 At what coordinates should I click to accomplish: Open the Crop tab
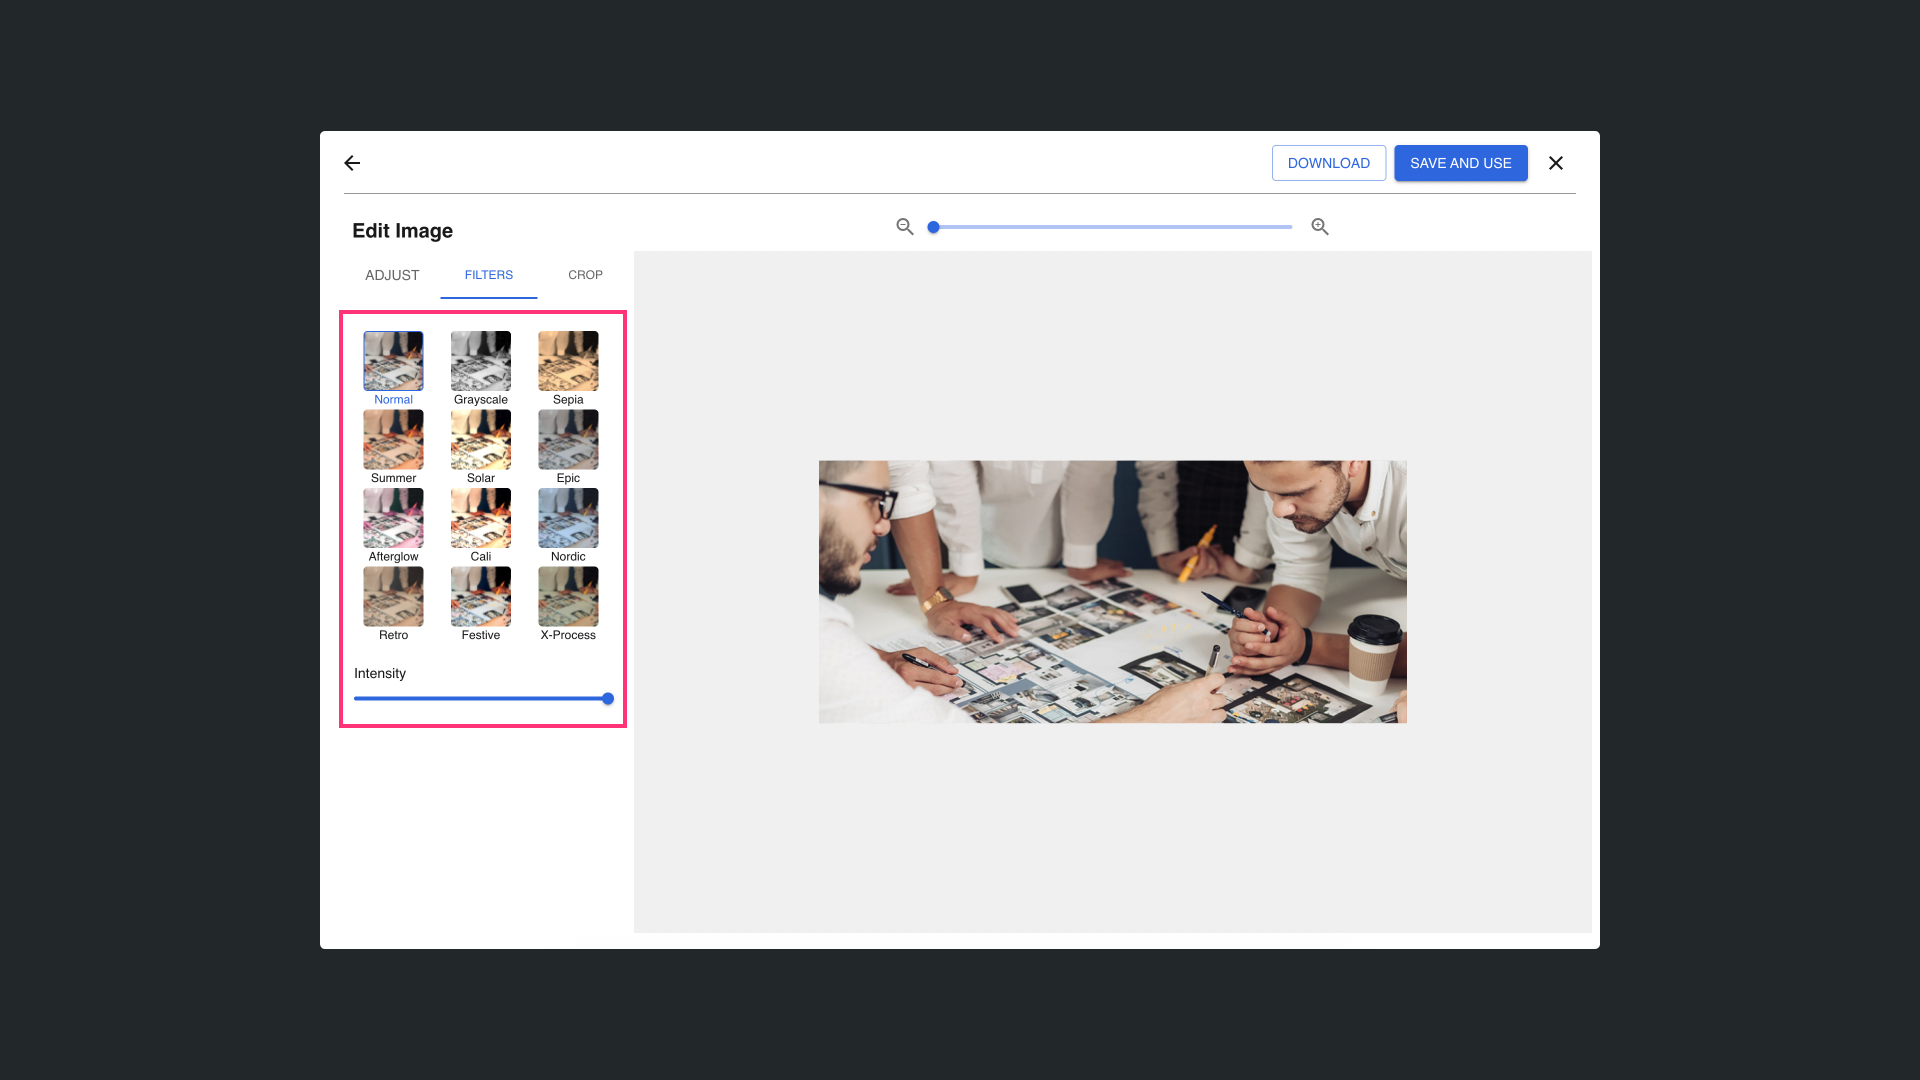click(585, 275)
